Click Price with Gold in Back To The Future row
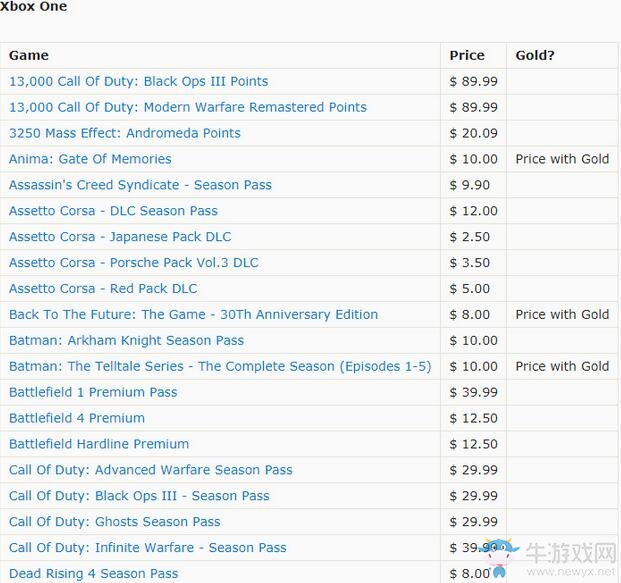Viewport: 621px width, 583px height. point(562,314)
